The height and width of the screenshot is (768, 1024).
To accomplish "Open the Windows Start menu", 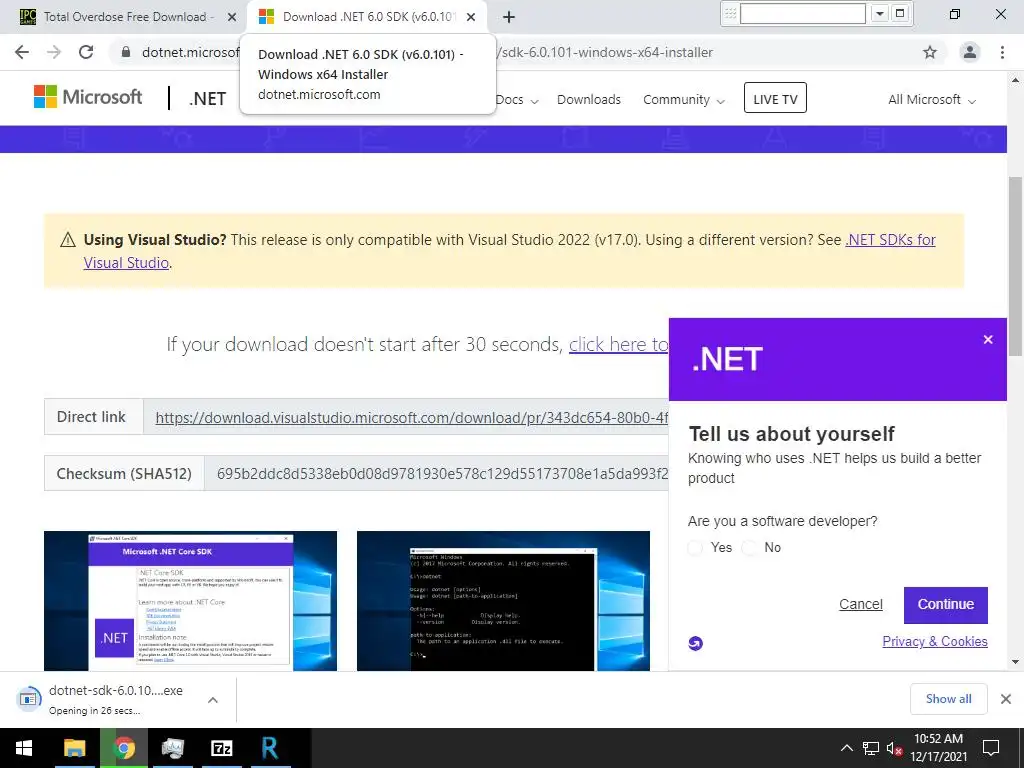I will pos(24,748).
